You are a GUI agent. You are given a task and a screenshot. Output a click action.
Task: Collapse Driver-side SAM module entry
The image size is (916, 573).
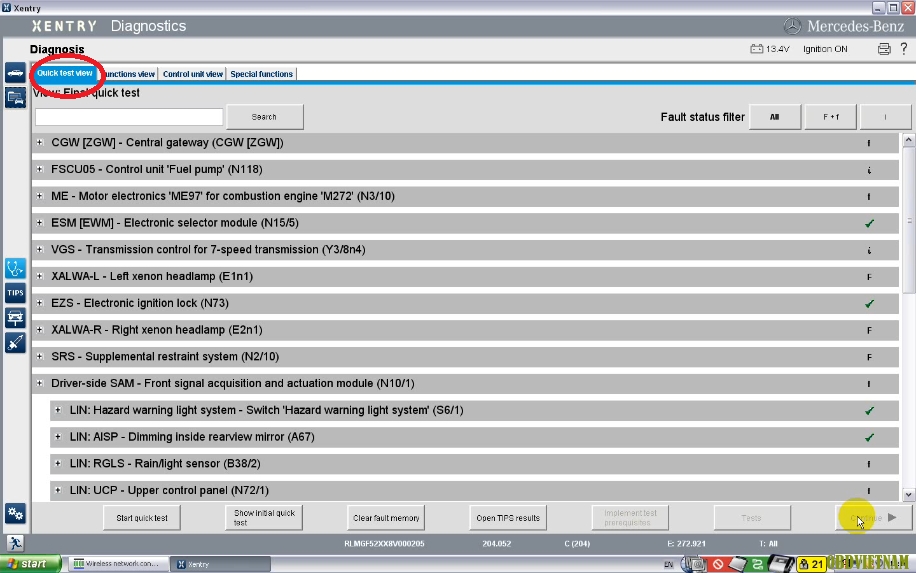(39, 383)
